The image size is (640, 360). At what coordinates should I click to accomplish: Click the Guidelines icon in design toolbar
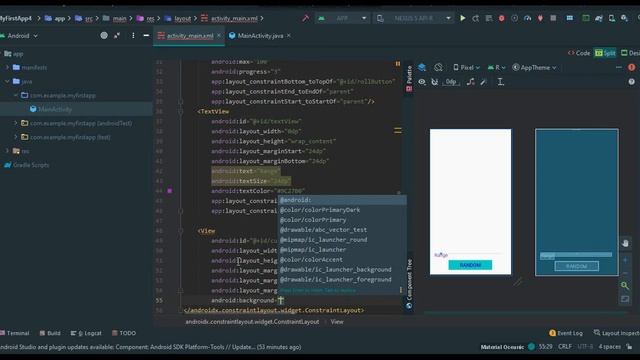pyautogui.click(x=500, y=82)
